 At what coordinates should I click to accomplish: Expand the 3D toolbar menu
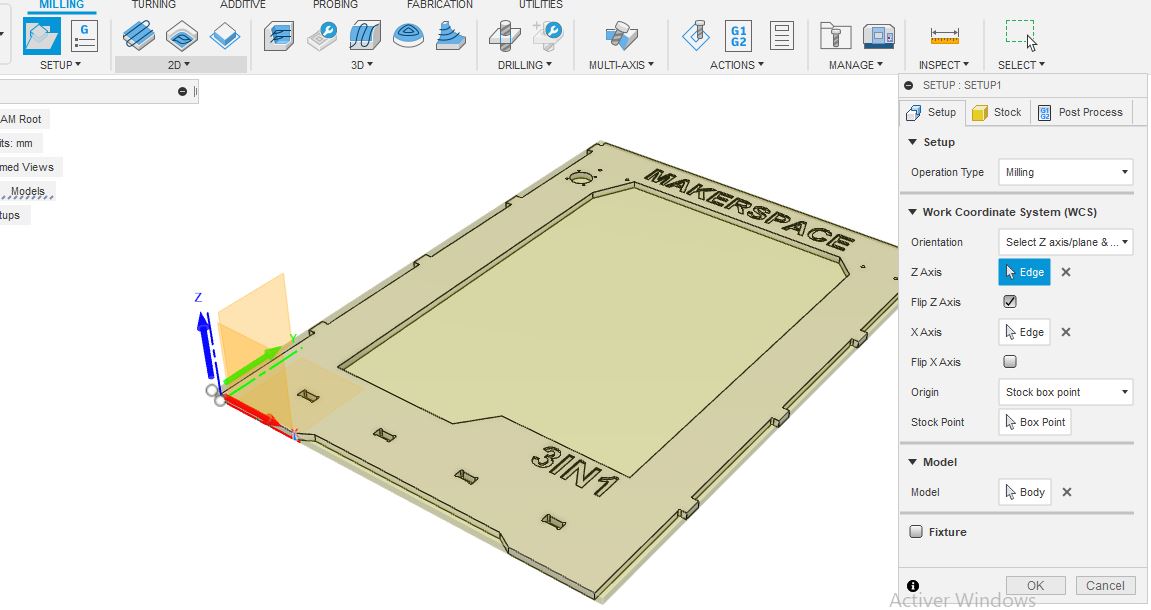[x=361, y=65]
